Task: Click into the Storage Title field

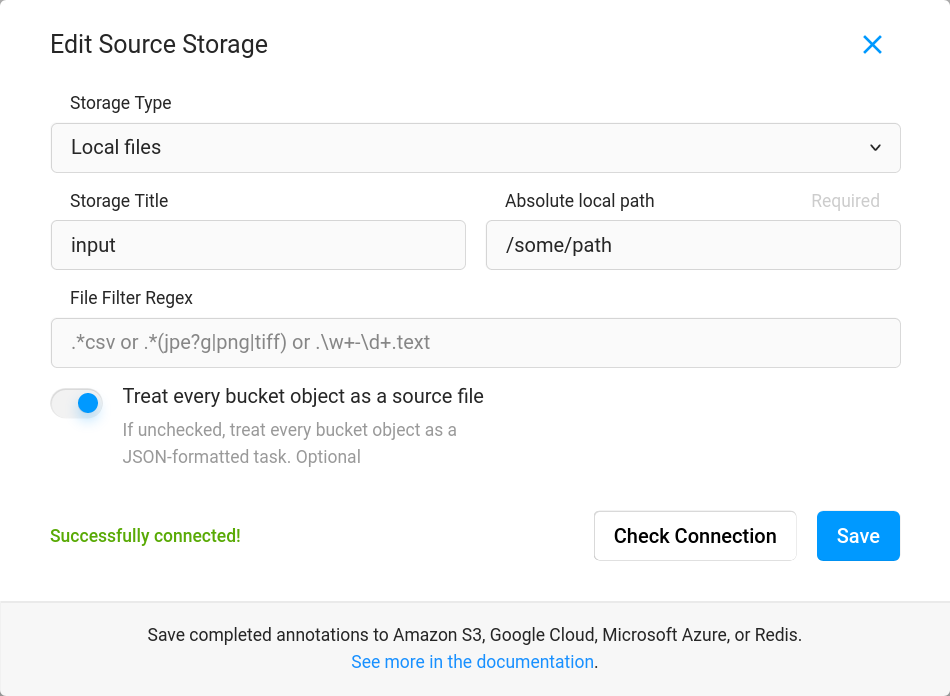Action: 258,245
